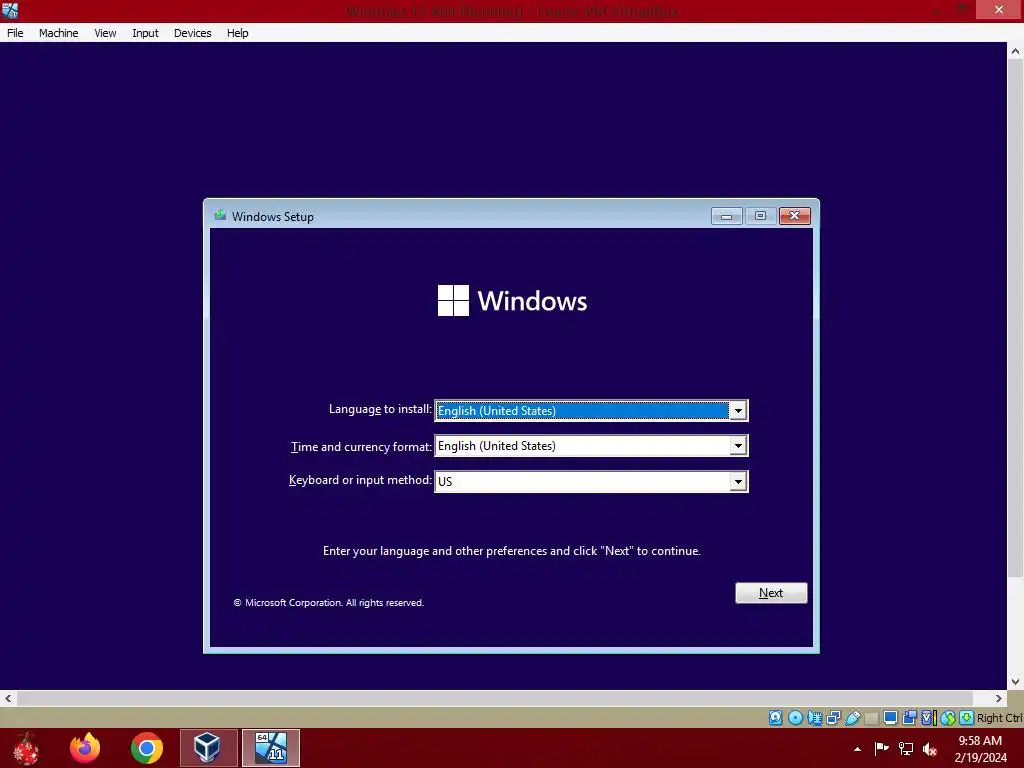Viewport: 1024px width, 768px height.
Task: Click the mouse integration status icon
Action: pyautogui.click(x=948, y=718)
